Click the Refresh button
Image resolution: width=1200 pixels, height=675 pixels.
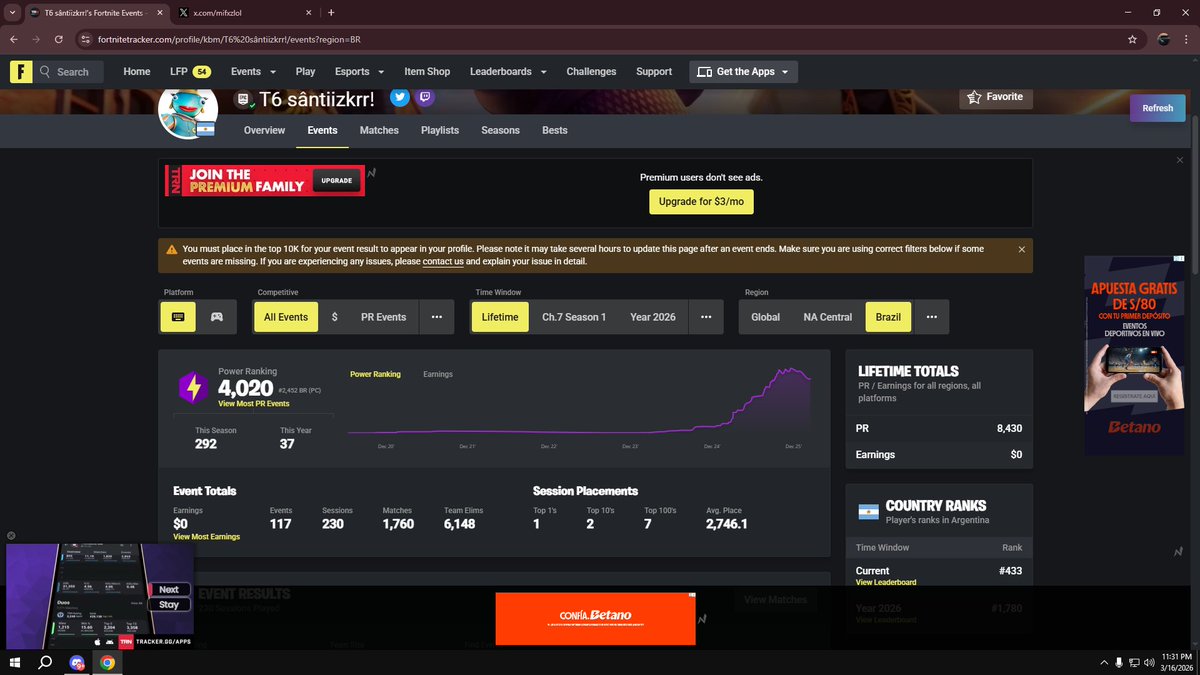(1157, 108)
